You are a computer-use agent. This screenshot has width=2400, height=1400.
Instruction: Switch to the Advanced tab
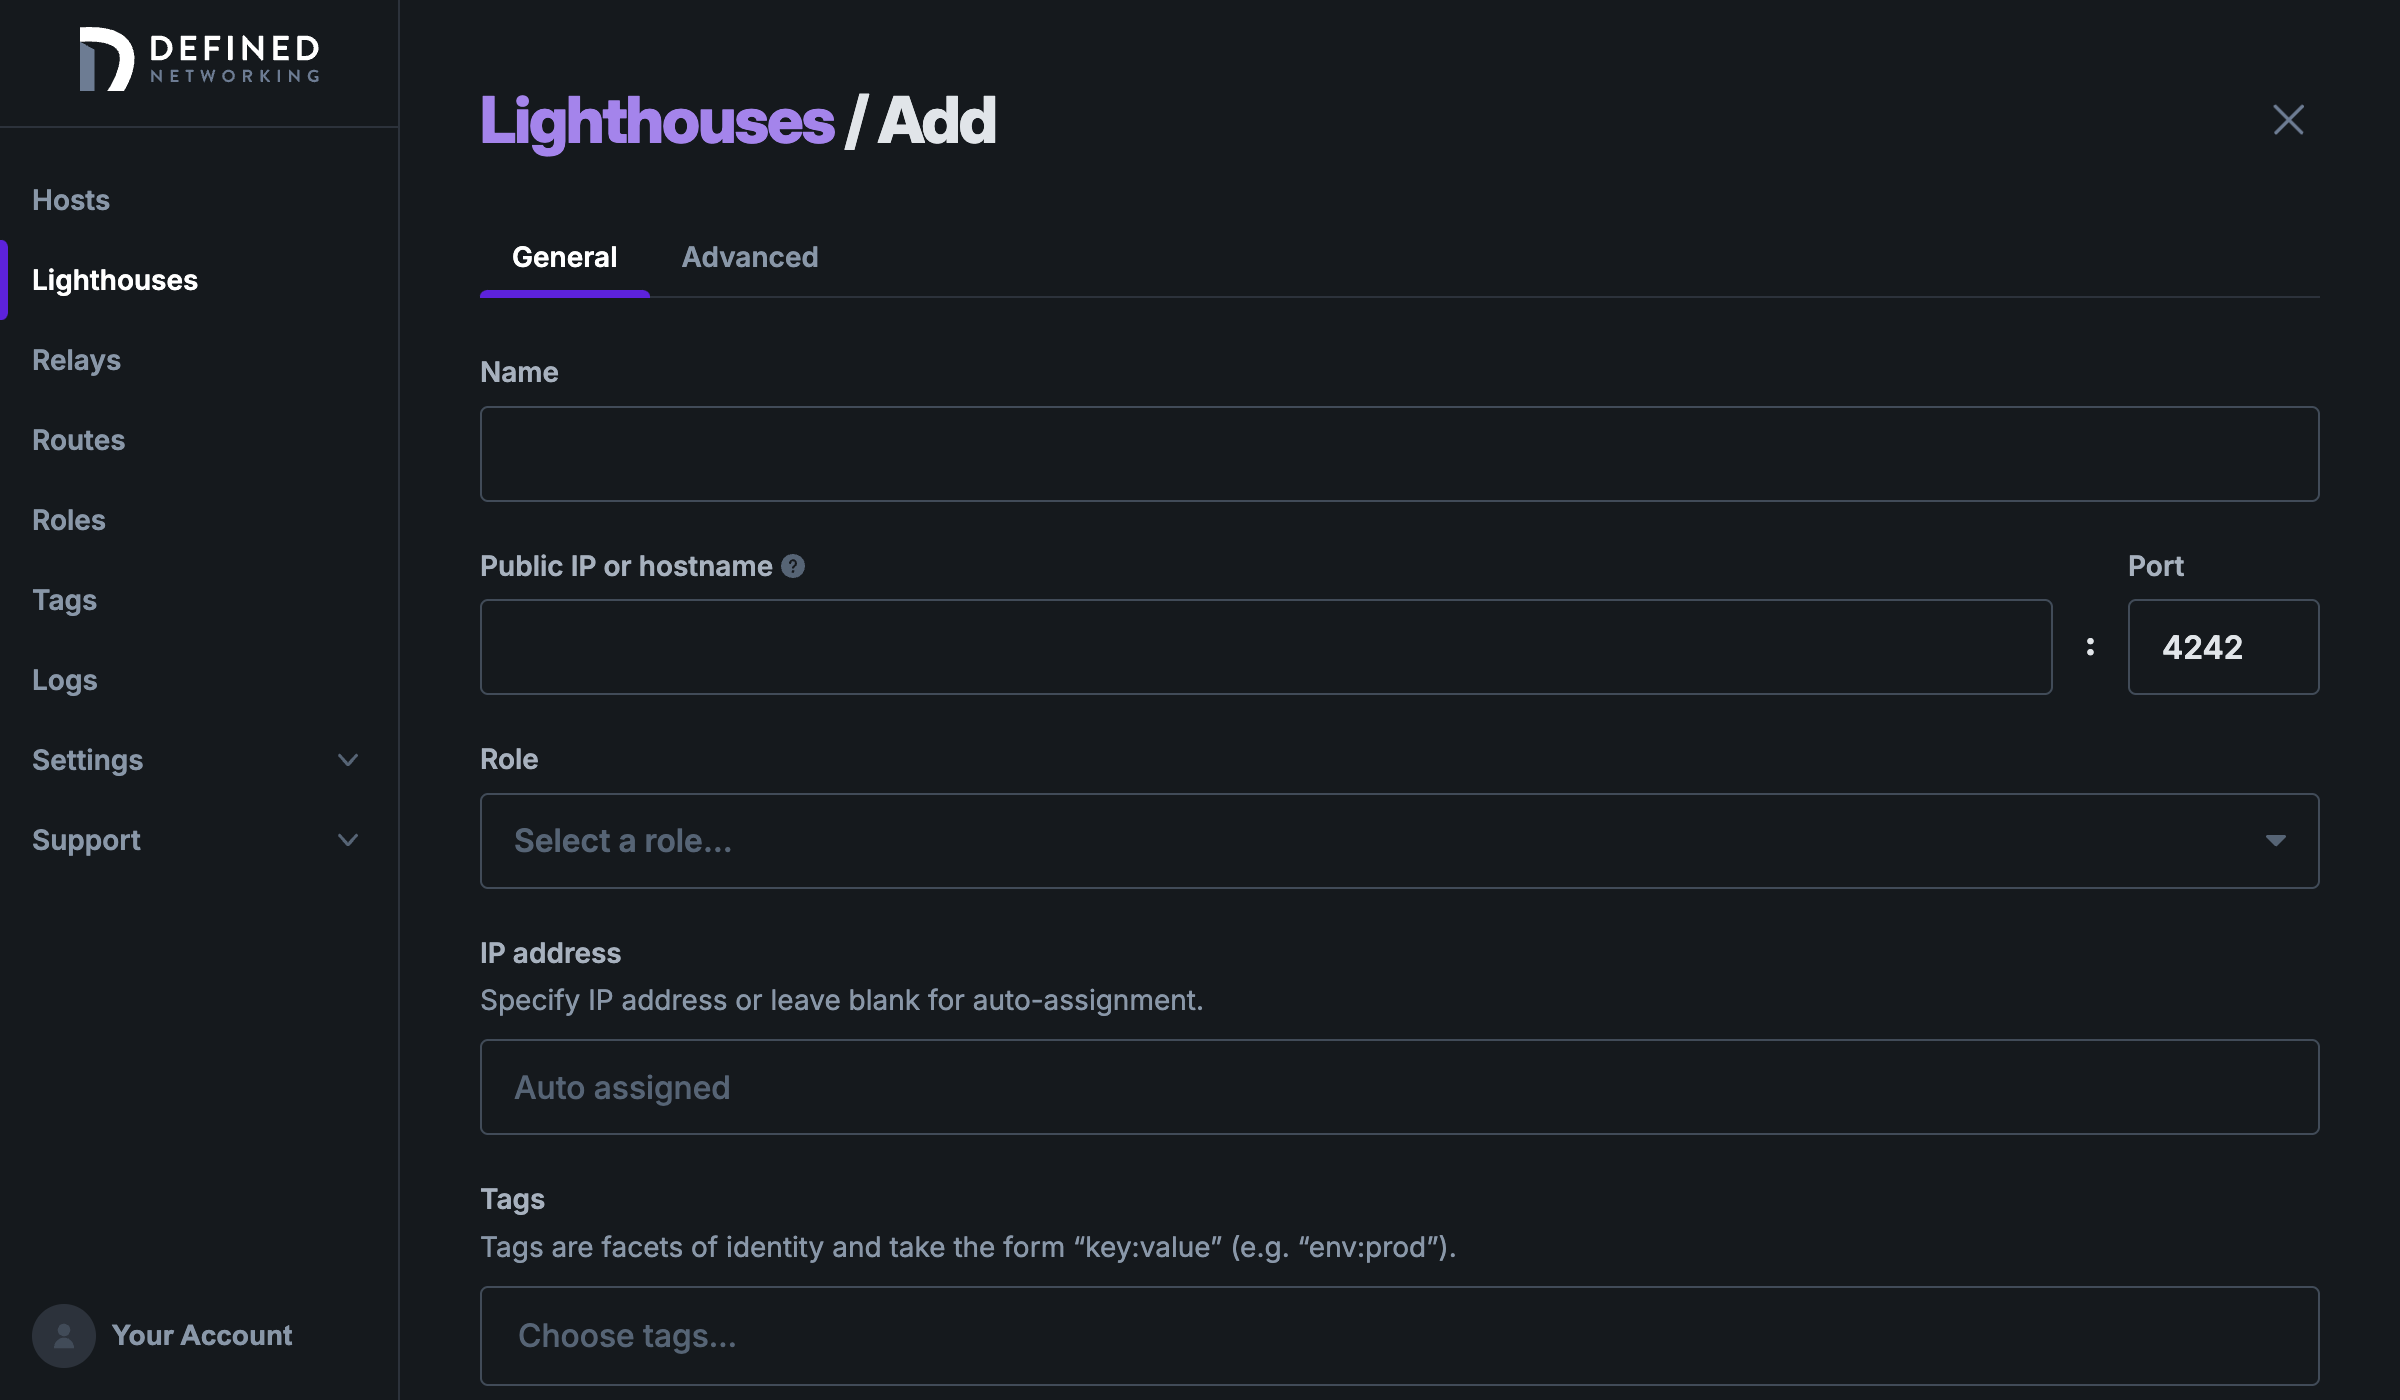(749, 257)
